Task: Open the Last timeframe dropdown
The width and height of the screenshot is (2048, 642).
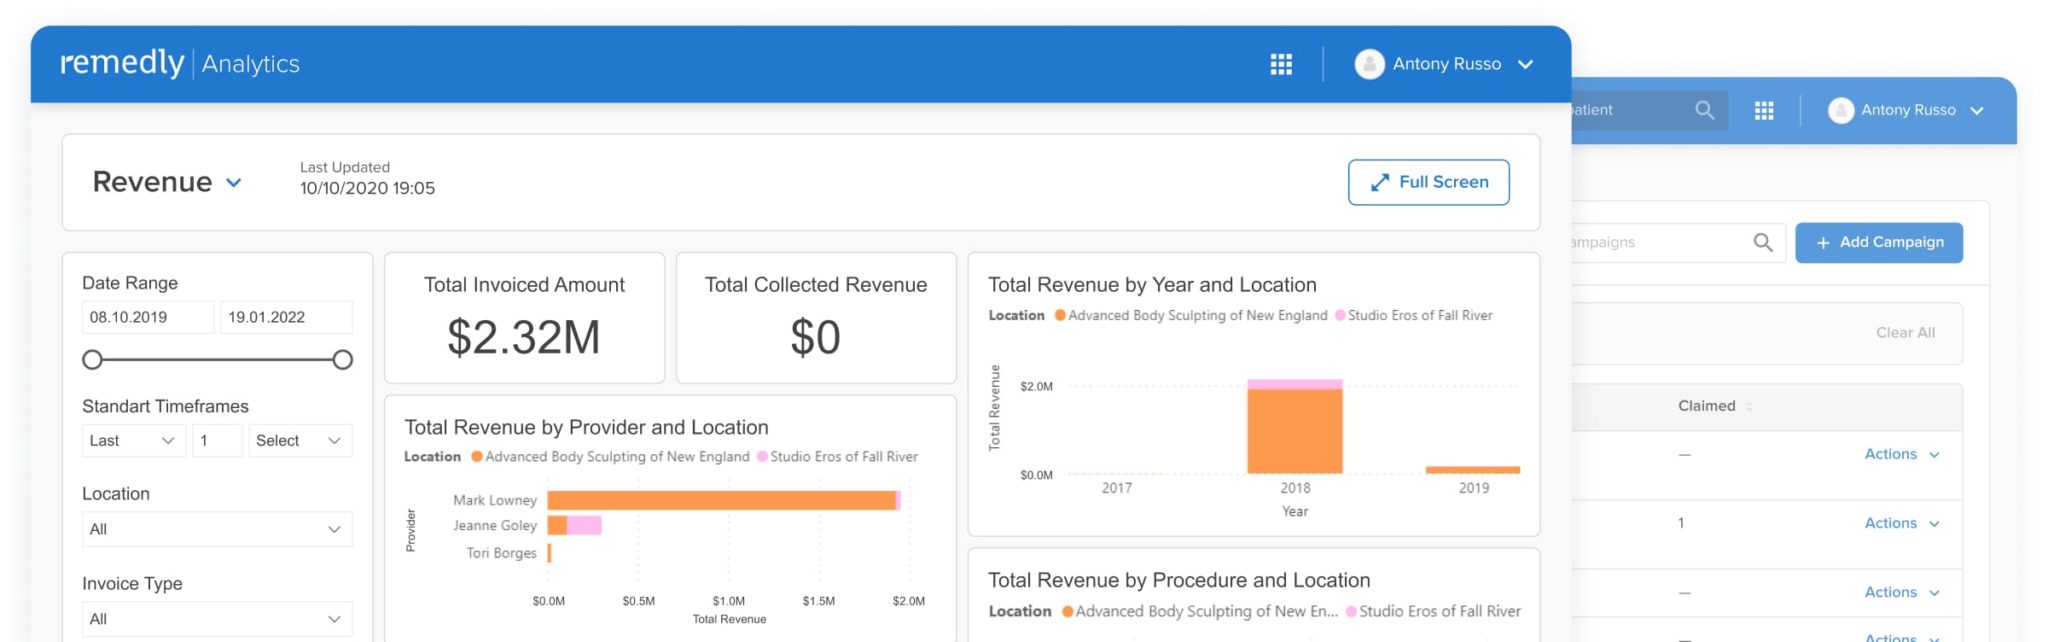Action: [133, 441]
